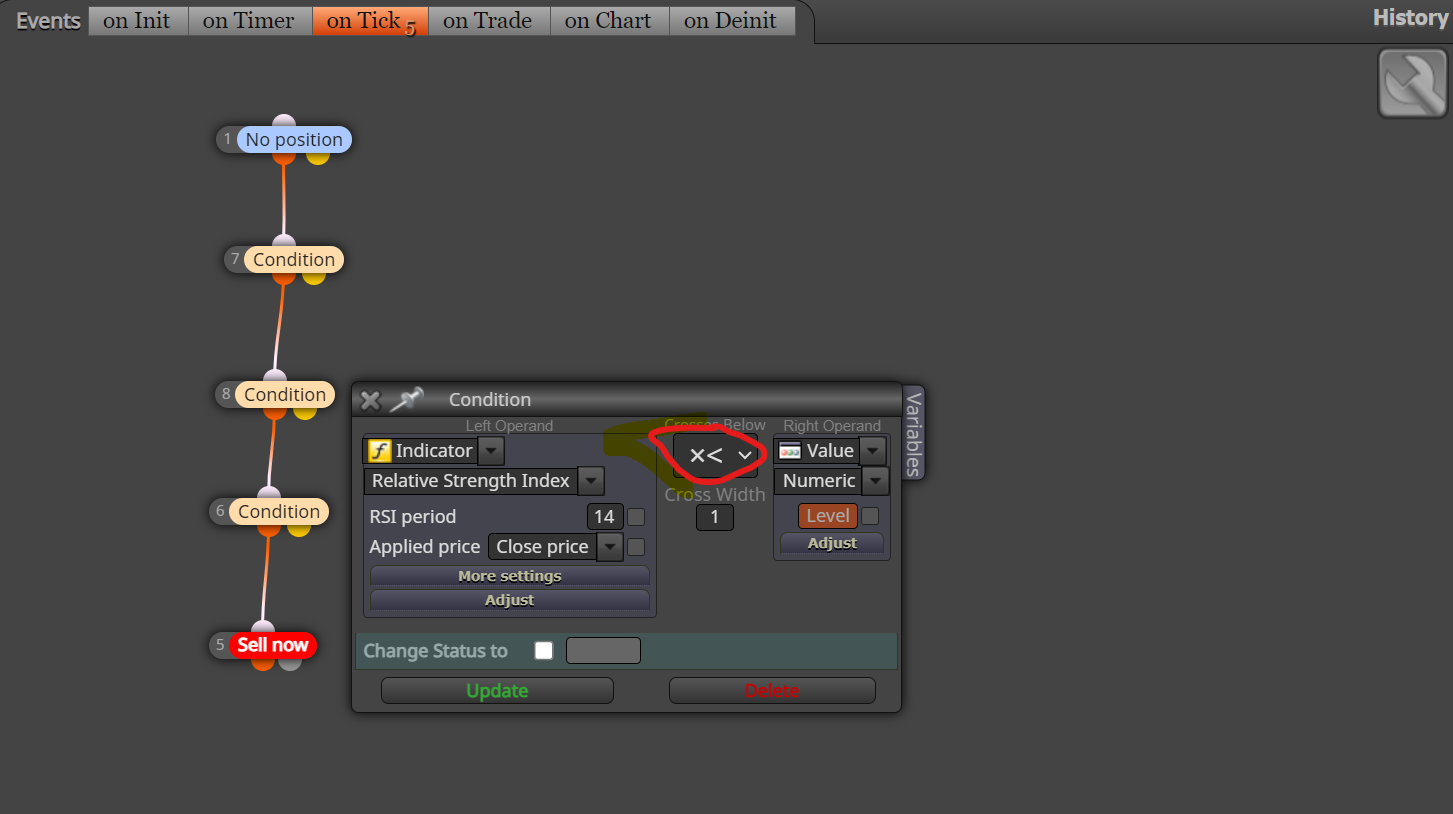Viewport: 1453px width, 814px height.
Task: Click Adjust under Left Operand
Action: pos(510,600)
